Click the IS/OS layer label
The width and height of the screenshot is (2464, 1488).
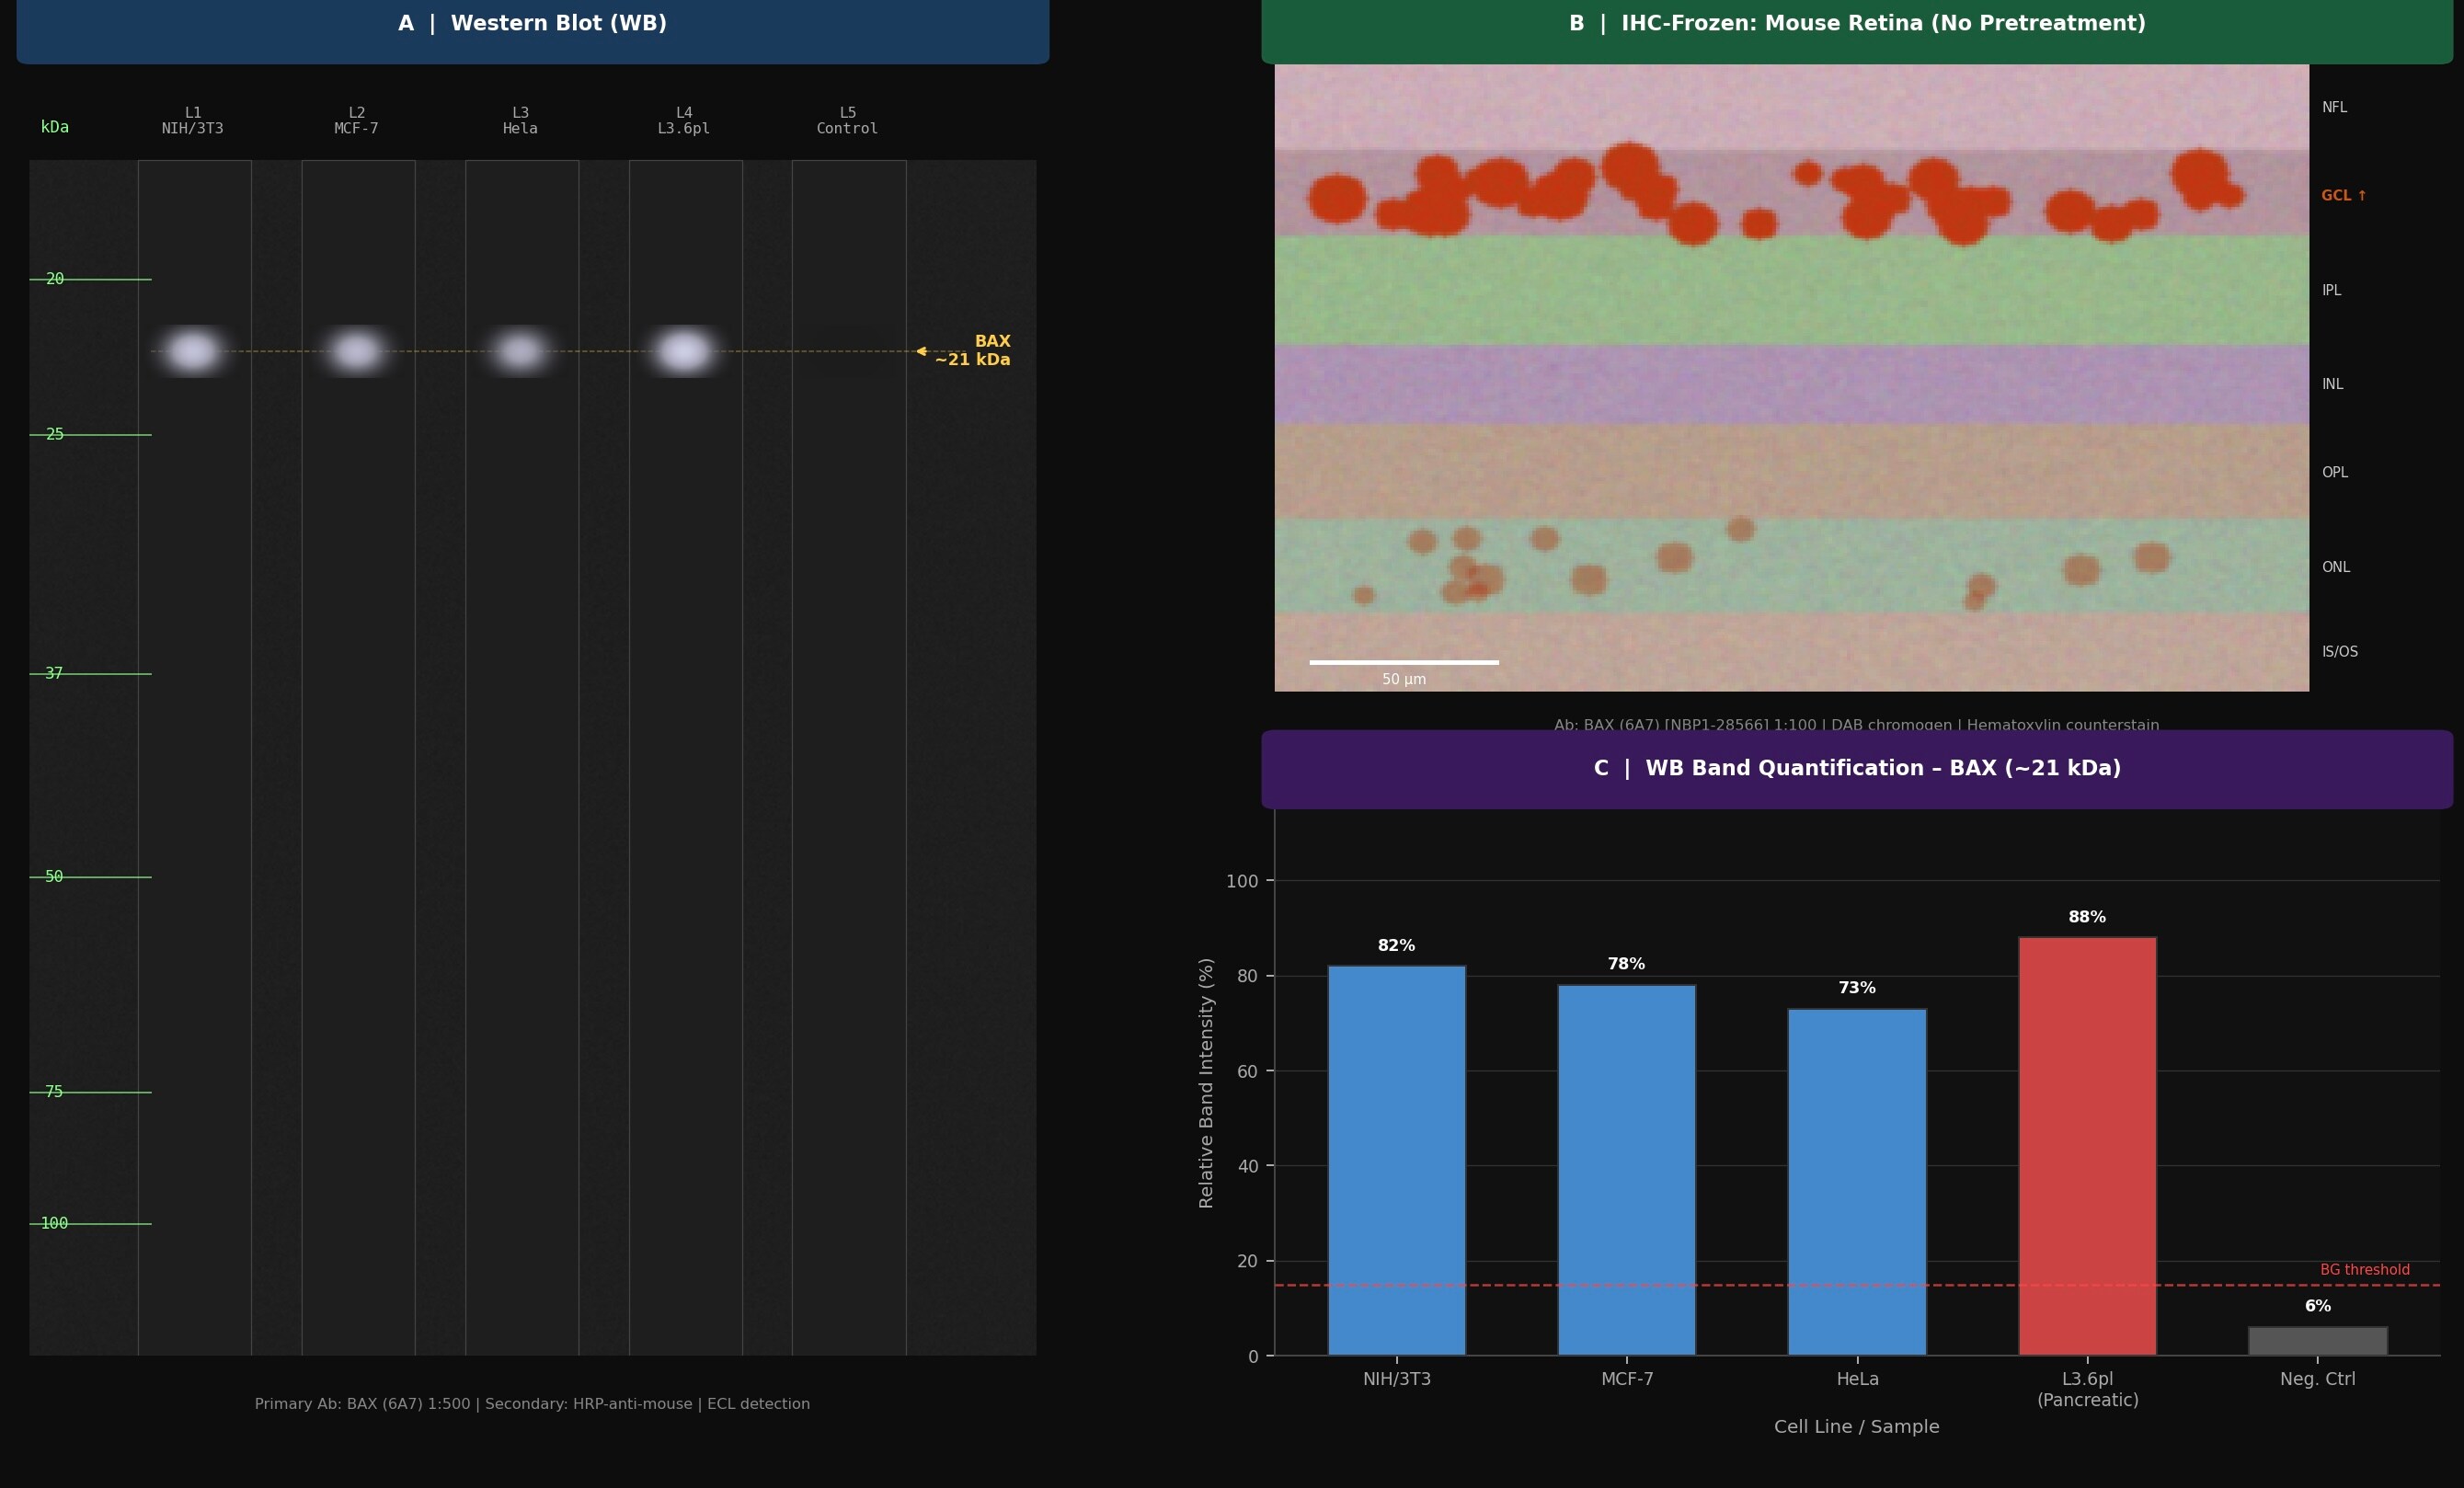(x=2339, y=652)
